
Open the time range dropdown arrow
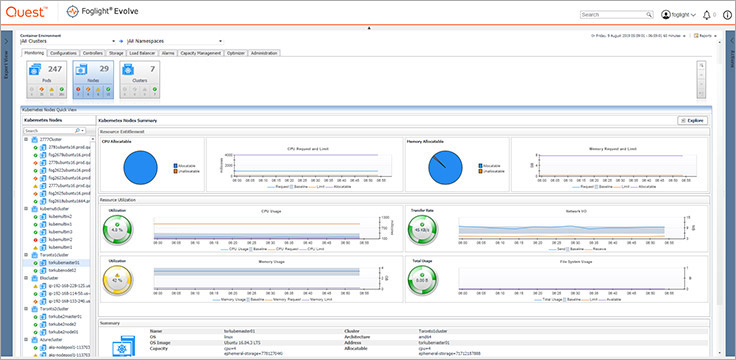(684, 36)
